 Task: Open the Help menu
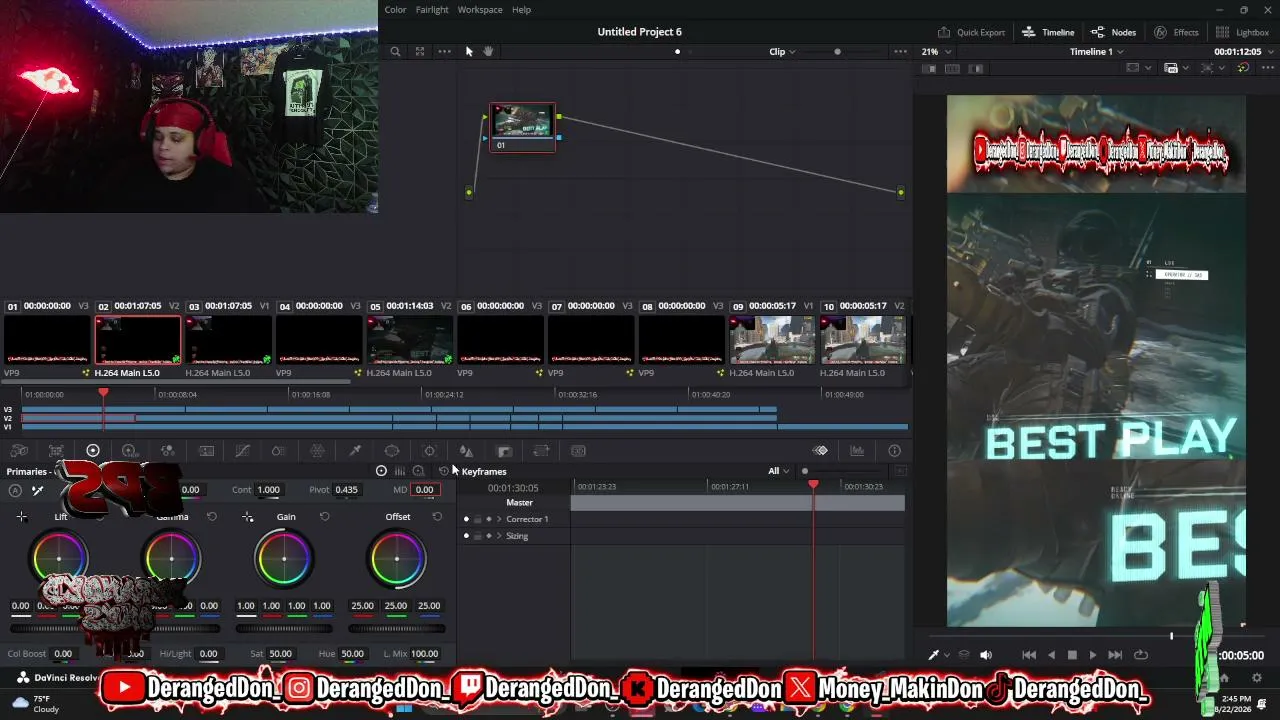click(521, 10)
